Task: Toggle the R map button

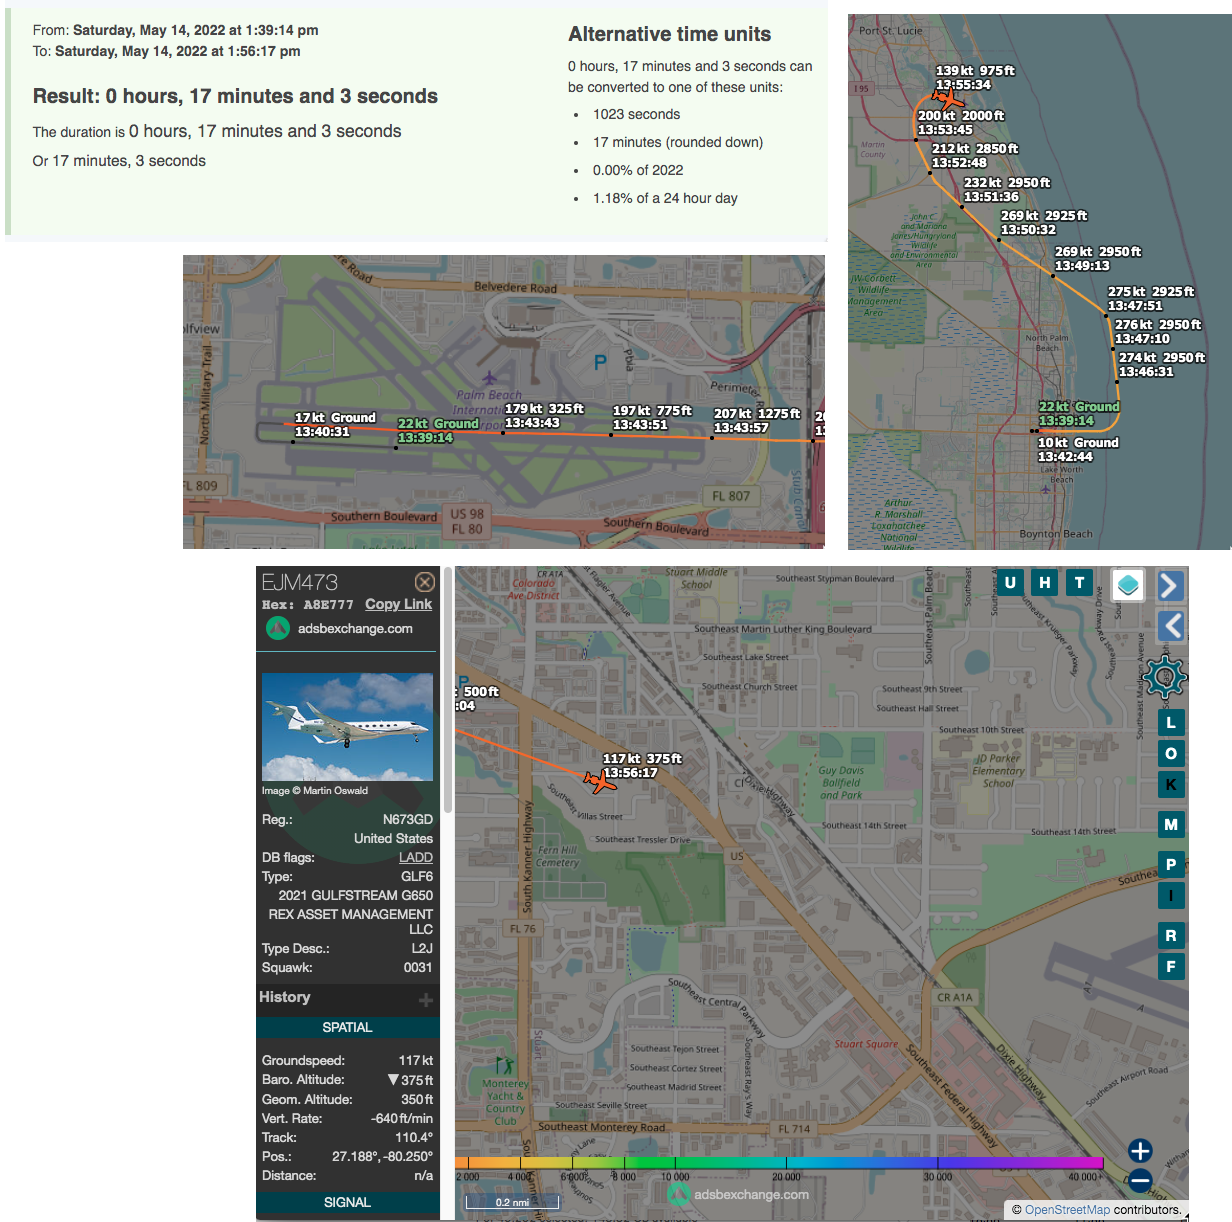Action: [1171, 935]
